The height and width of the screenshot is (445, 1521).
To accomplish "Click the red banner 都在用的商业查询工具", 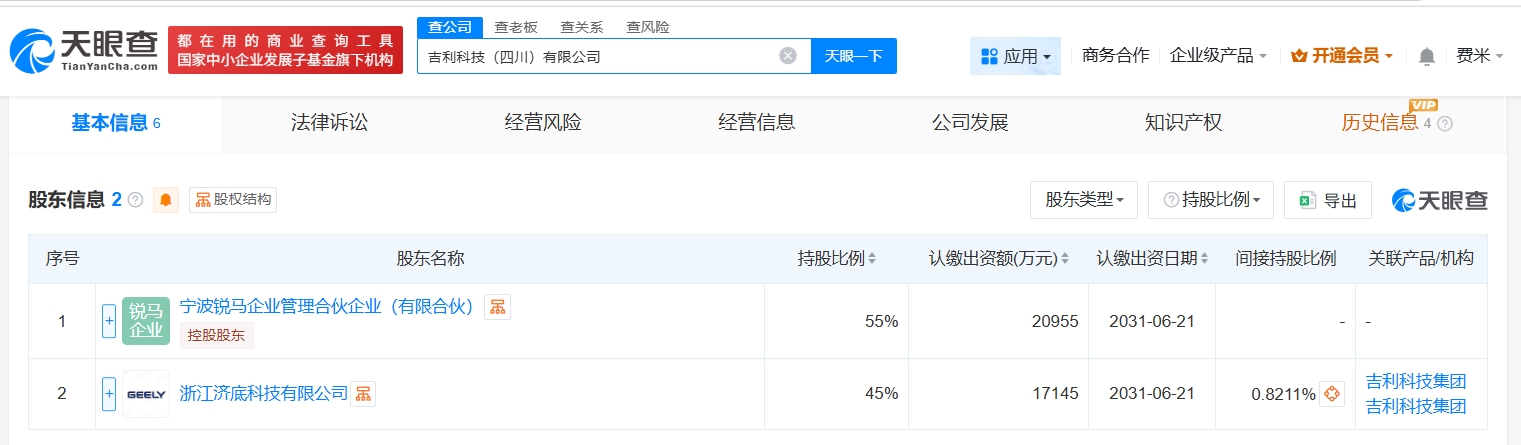I will pos(285,49).
